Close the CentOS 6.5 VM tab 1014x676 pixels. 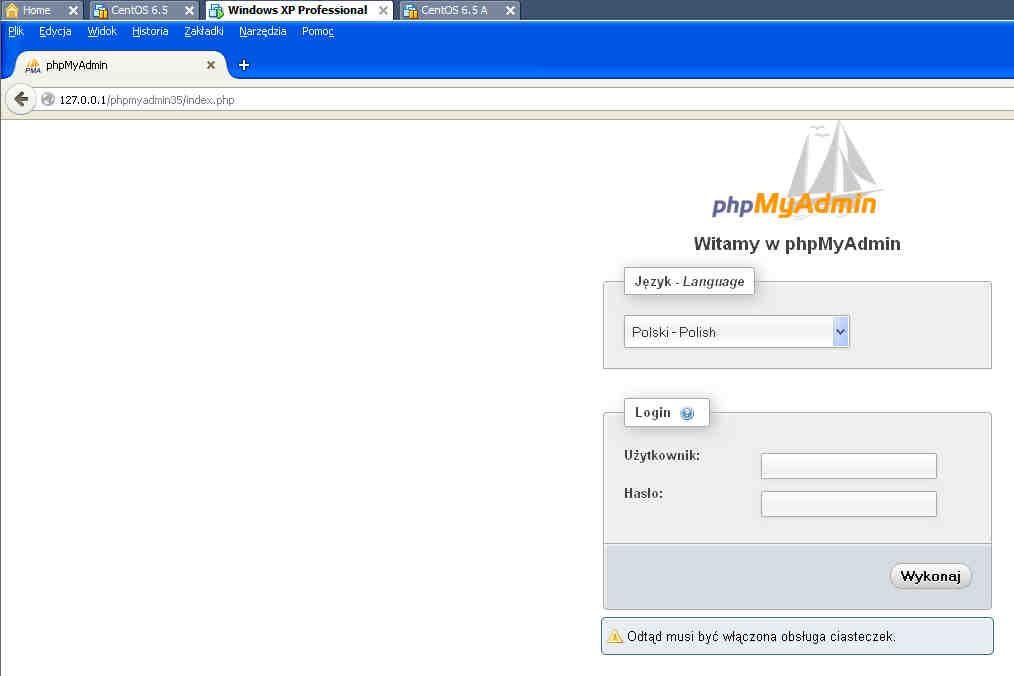coord(189,10)
